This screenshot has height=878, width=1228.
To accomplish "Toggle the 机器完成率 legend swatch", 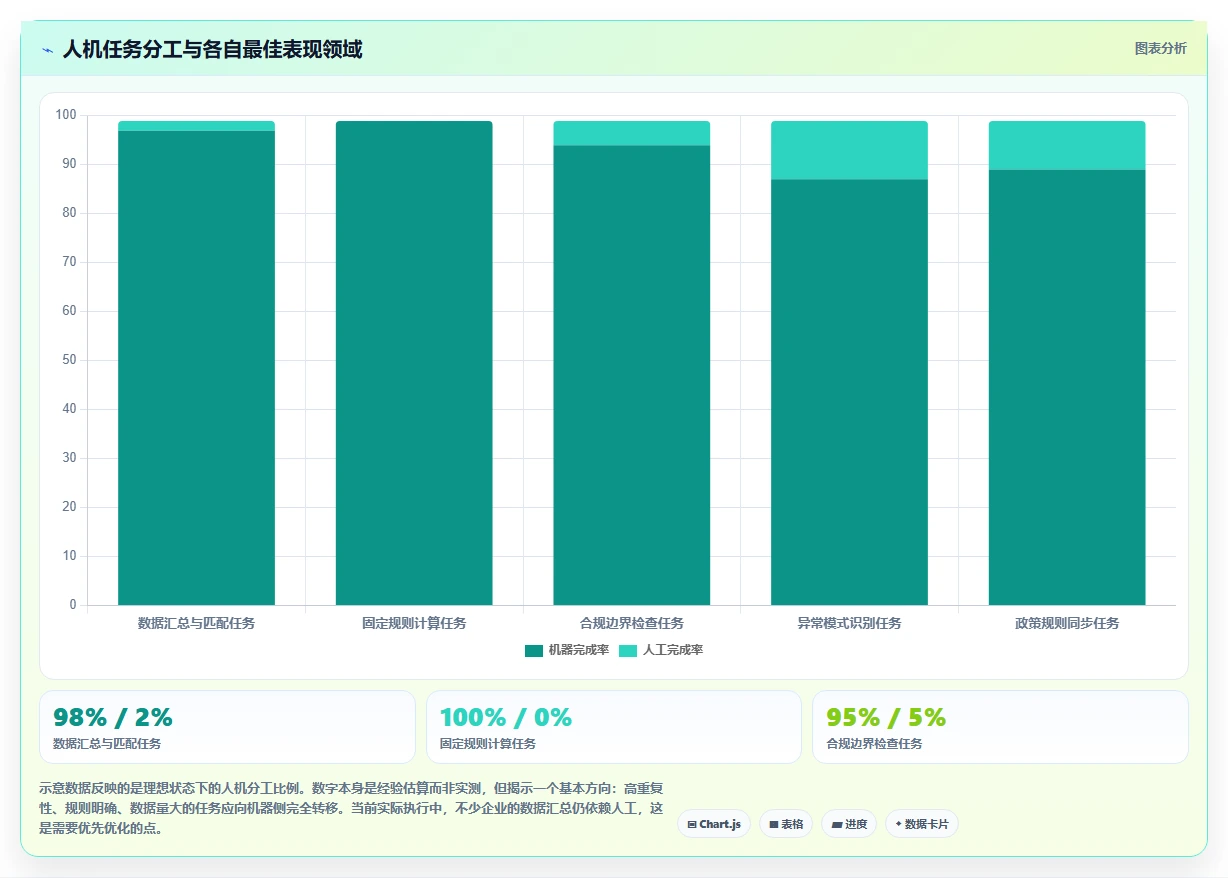I will tap(534, 651).
